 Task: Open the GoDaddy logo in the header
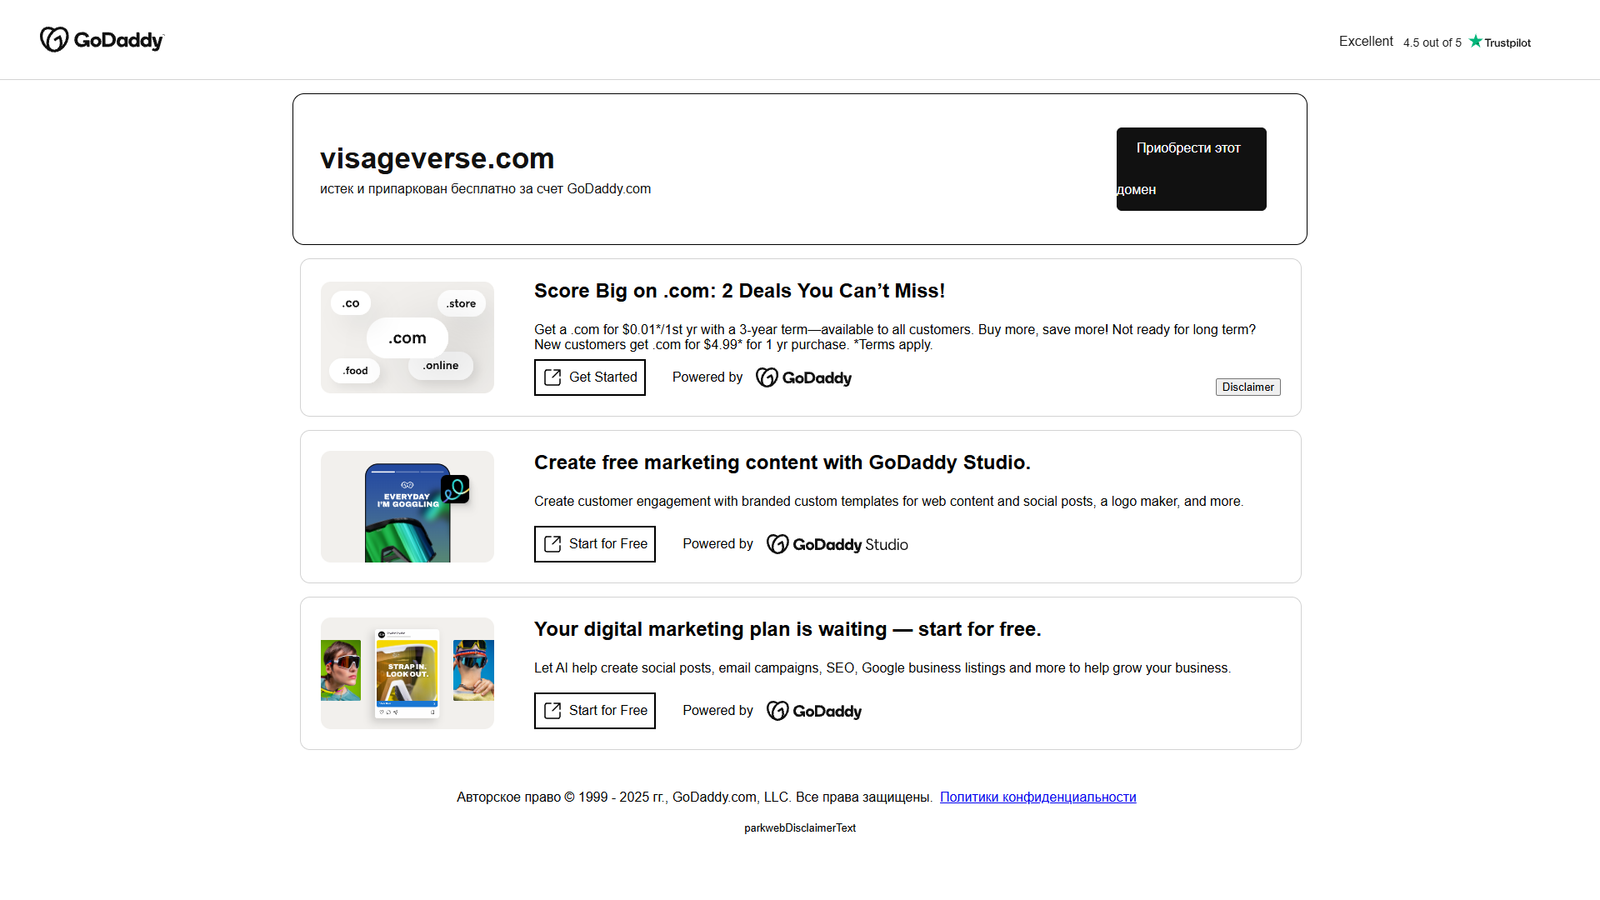[x=102, y=40]
